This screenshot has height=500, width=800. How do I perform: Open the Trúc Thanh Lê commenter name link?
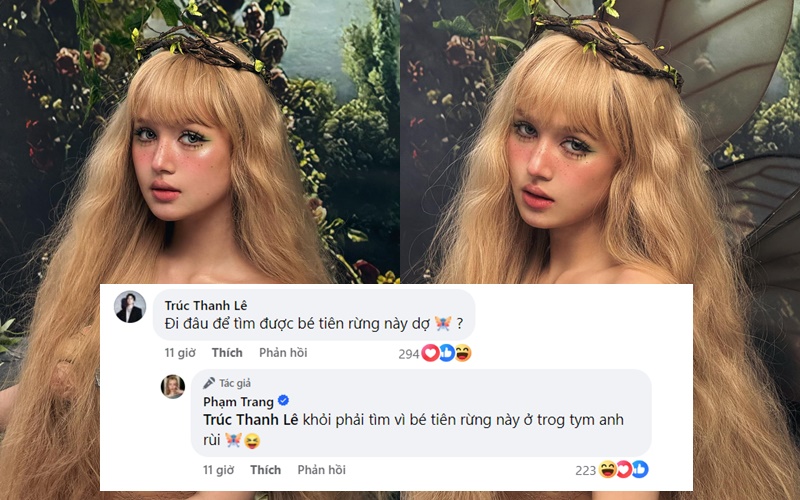click(x=206, y=303)
